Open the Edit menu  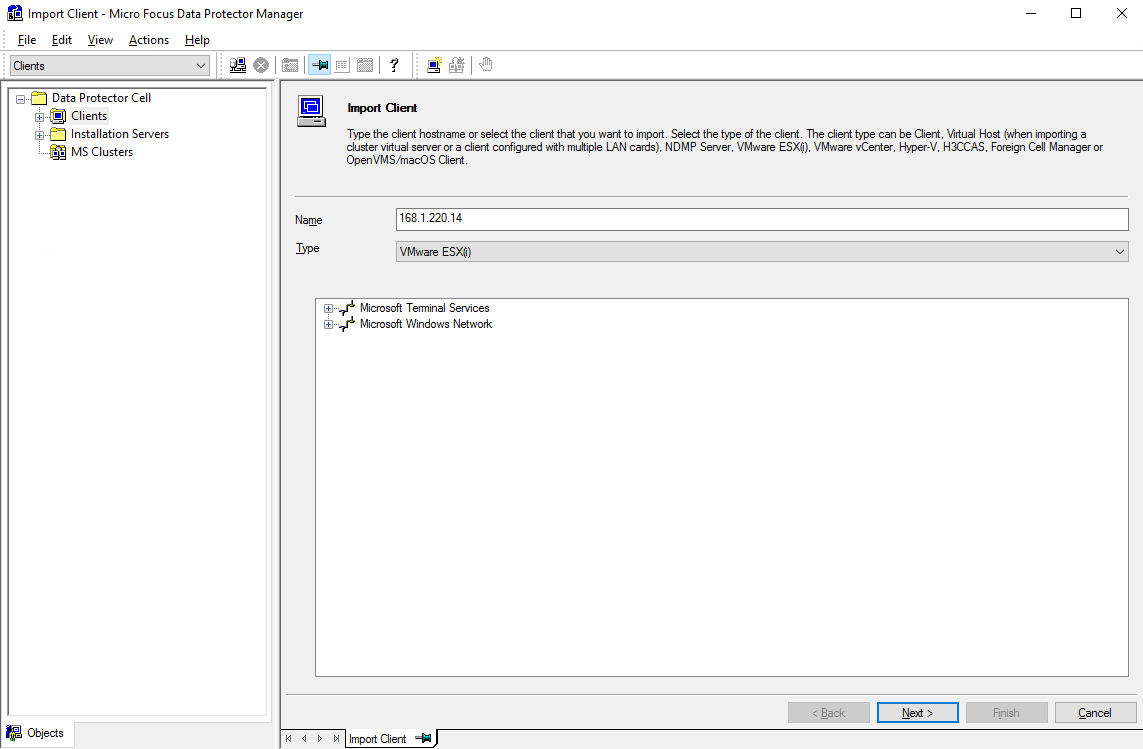pos(62,40)
